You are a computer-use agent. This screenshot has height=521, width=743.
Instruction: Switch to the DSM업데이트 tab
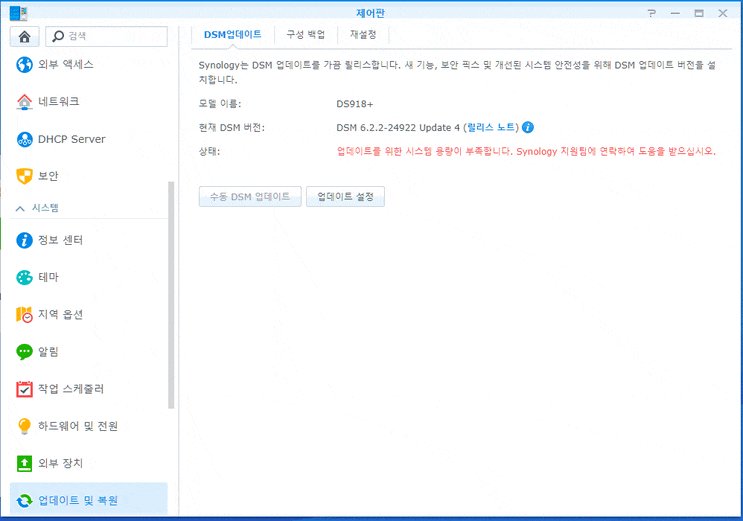(232, 35)
